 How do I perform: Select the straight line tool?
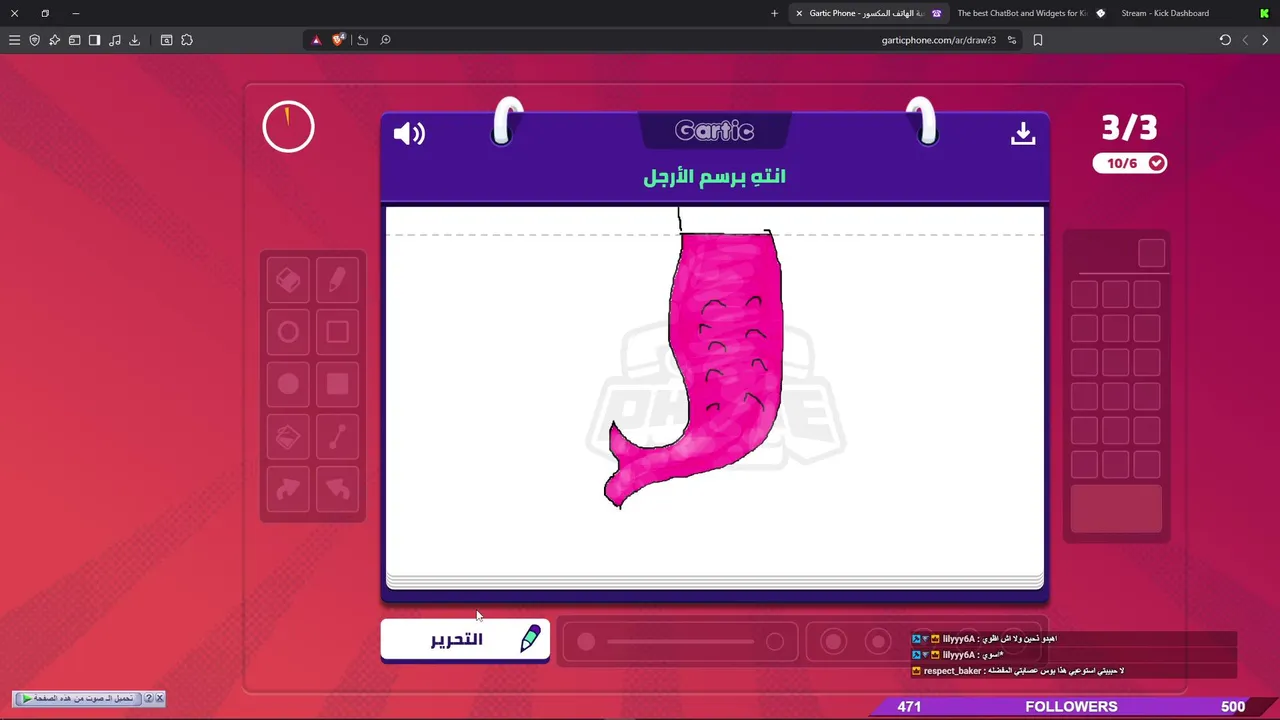[x=338, y=437]
